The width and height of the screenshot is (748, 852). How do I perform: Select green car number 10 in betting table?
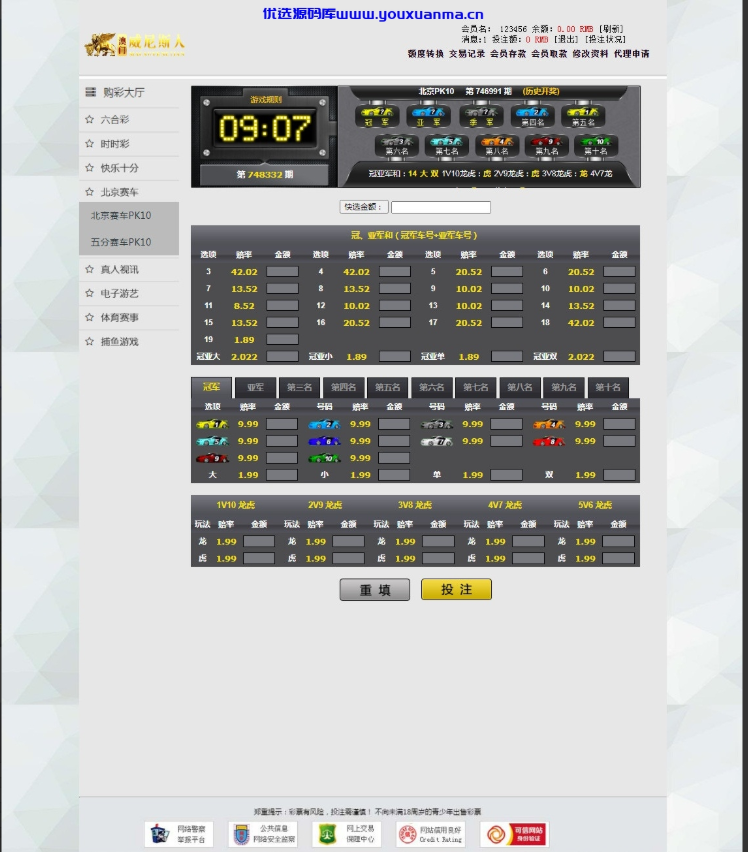pyautogui.click(x=324, y=458)
